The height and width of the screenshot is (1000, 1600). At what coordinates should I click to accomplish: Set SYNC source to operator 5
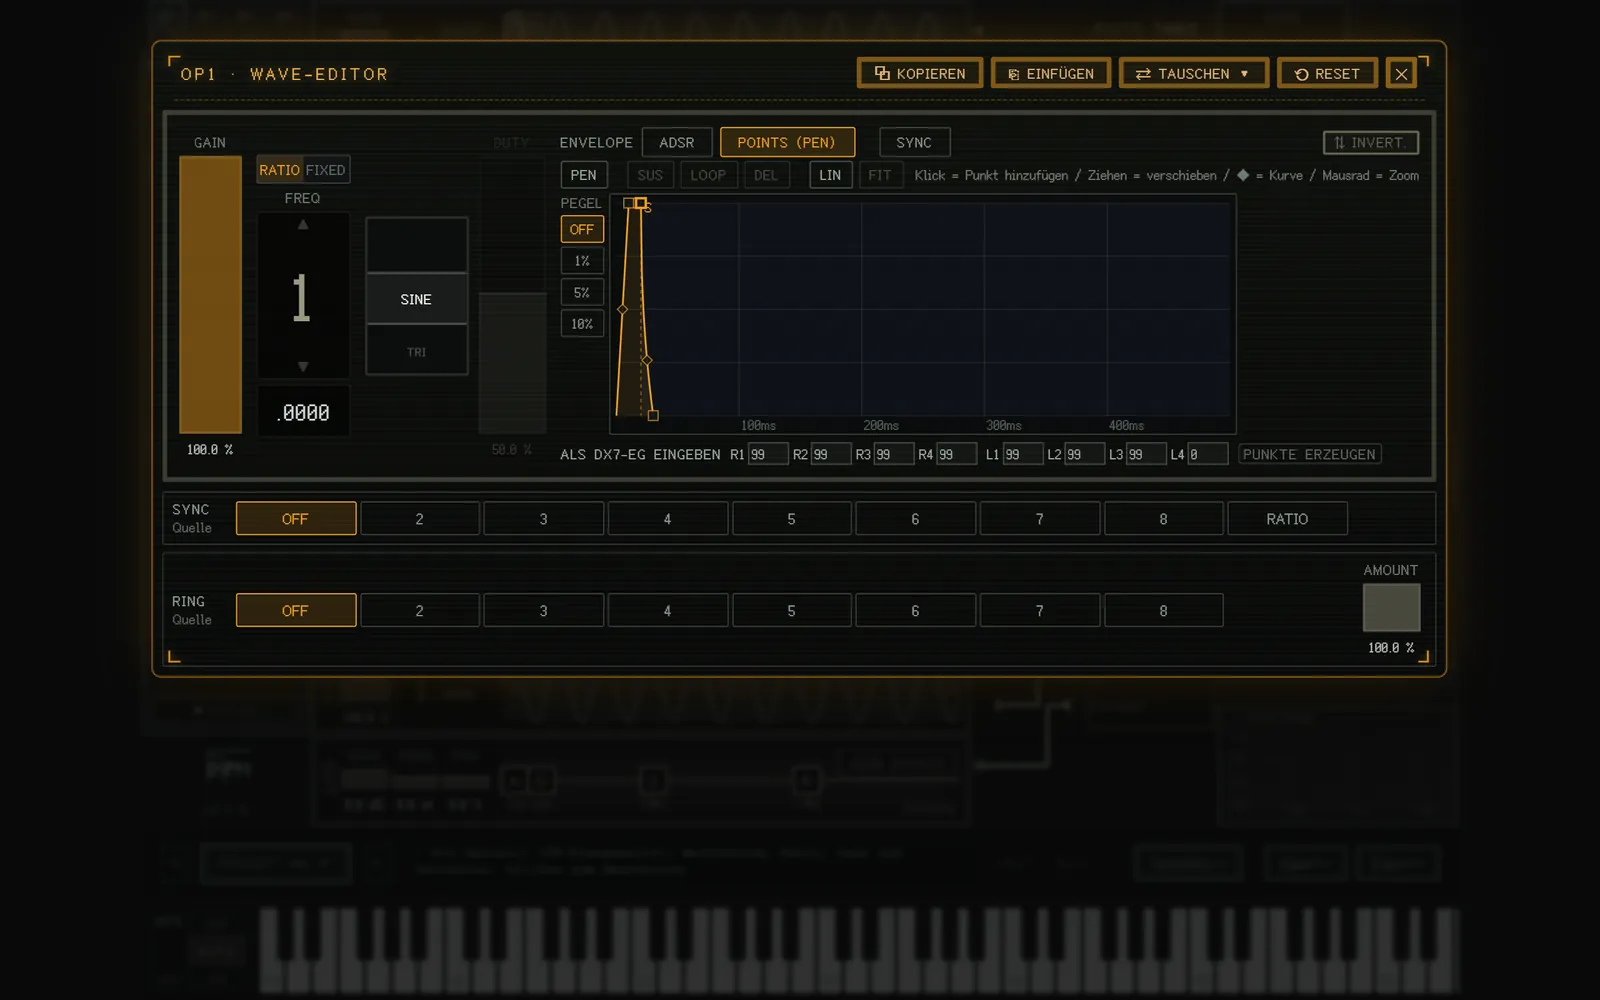click(792, 519)
